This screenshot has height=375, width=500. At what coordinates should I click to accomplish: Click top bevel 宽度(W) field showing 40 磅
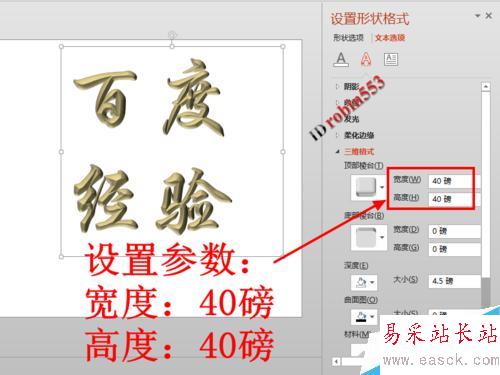(454, 181)
